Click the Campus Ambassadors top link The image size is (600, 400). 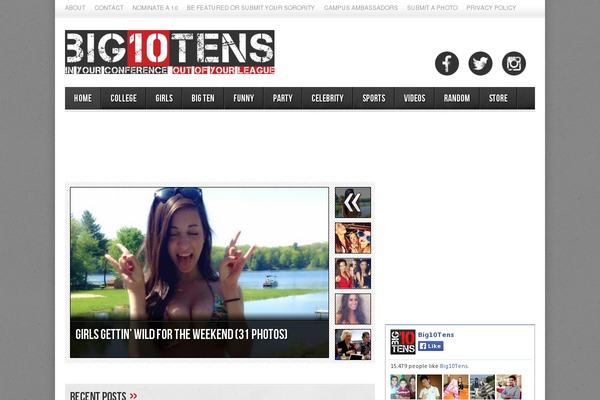point(360,8)
